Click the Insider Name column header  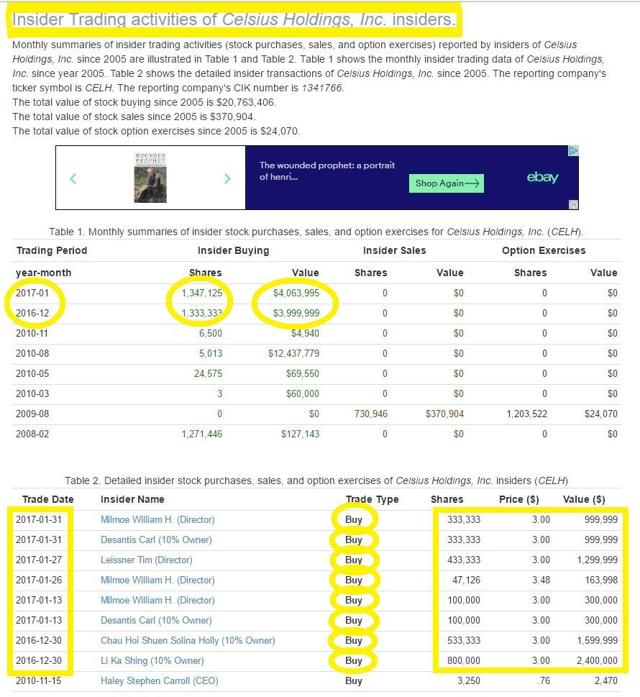tap(132, 499)
